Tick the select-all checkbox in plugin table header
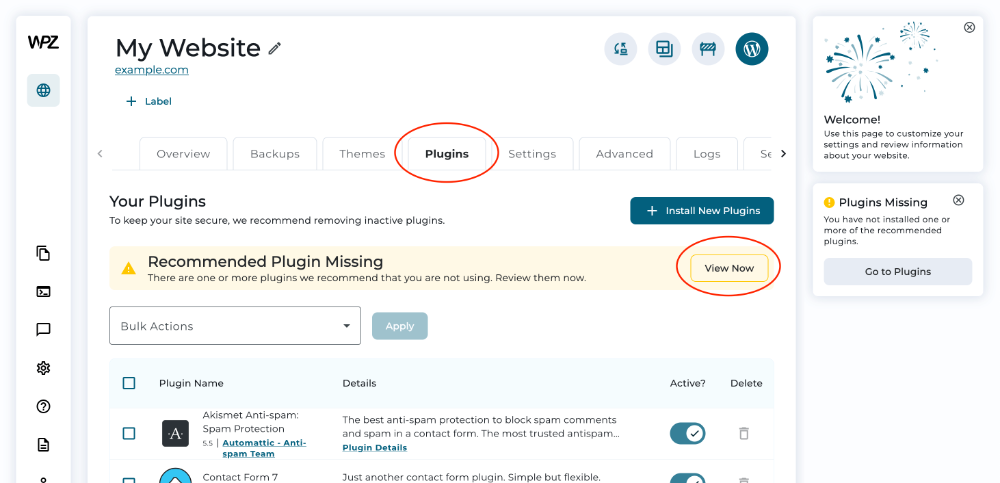This screenshot has width=1000, height=483. pos(129,383)
